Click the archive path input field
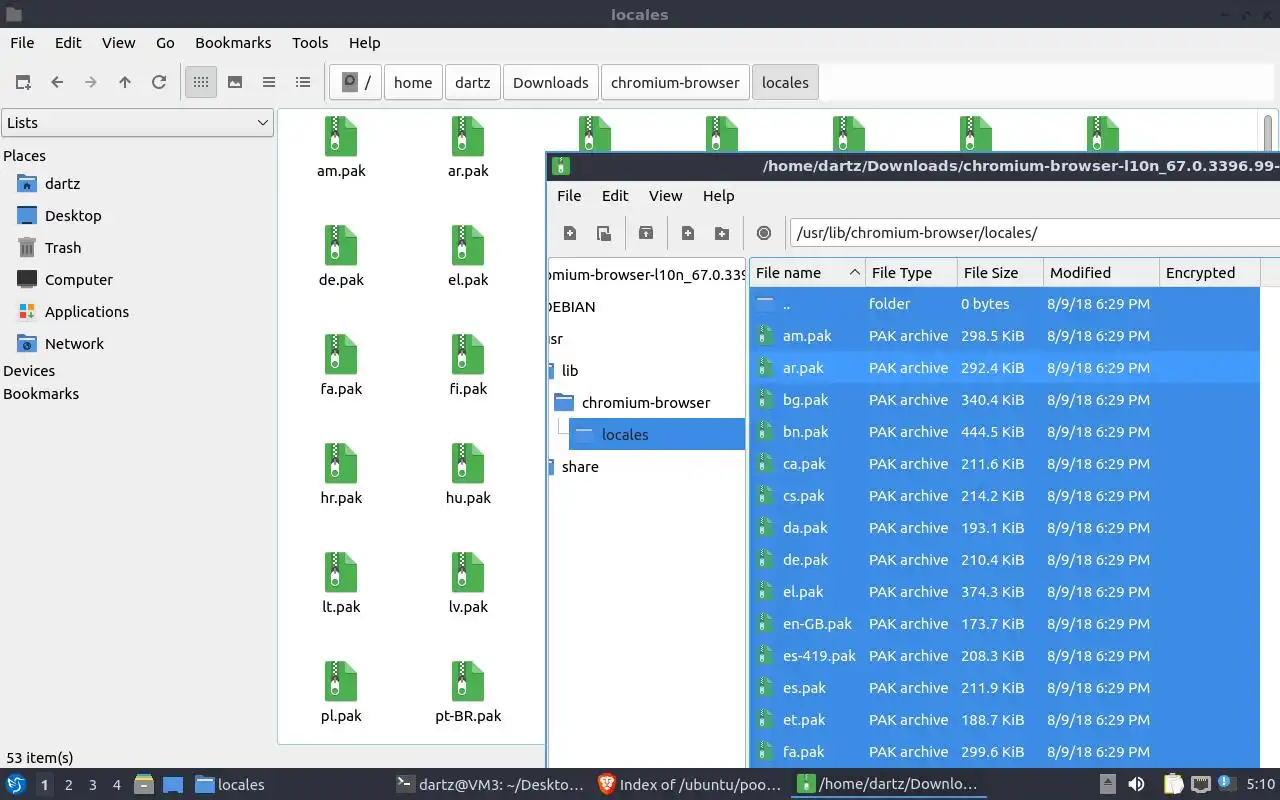Viewport: 1280px width, 800px height. (x=1034, y=233)
